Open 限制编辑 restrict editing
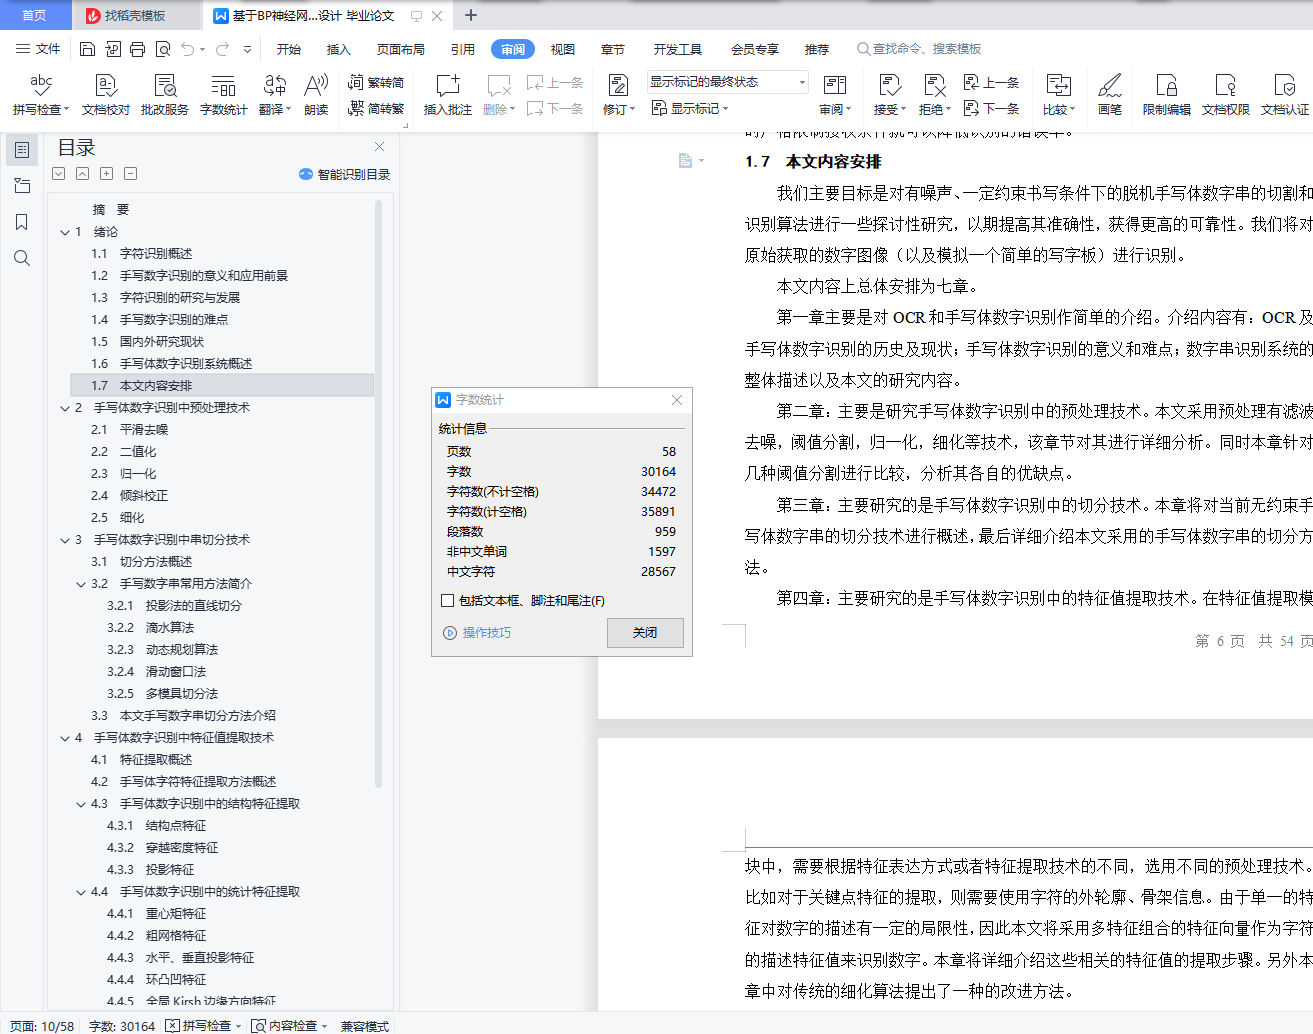 tap(1167, 95)
